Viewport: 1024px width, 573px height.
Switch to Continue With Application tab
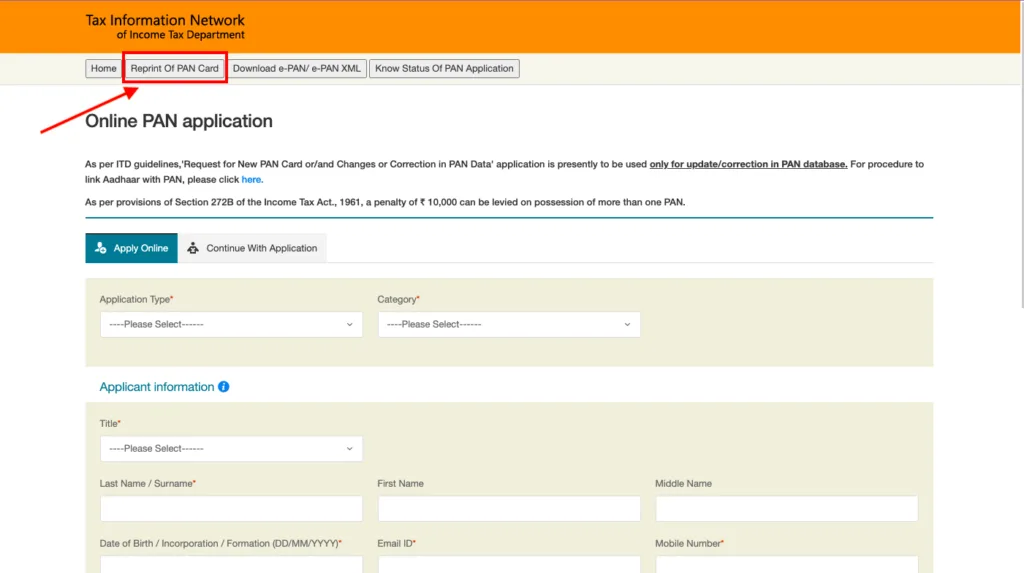tap(252, 248)
